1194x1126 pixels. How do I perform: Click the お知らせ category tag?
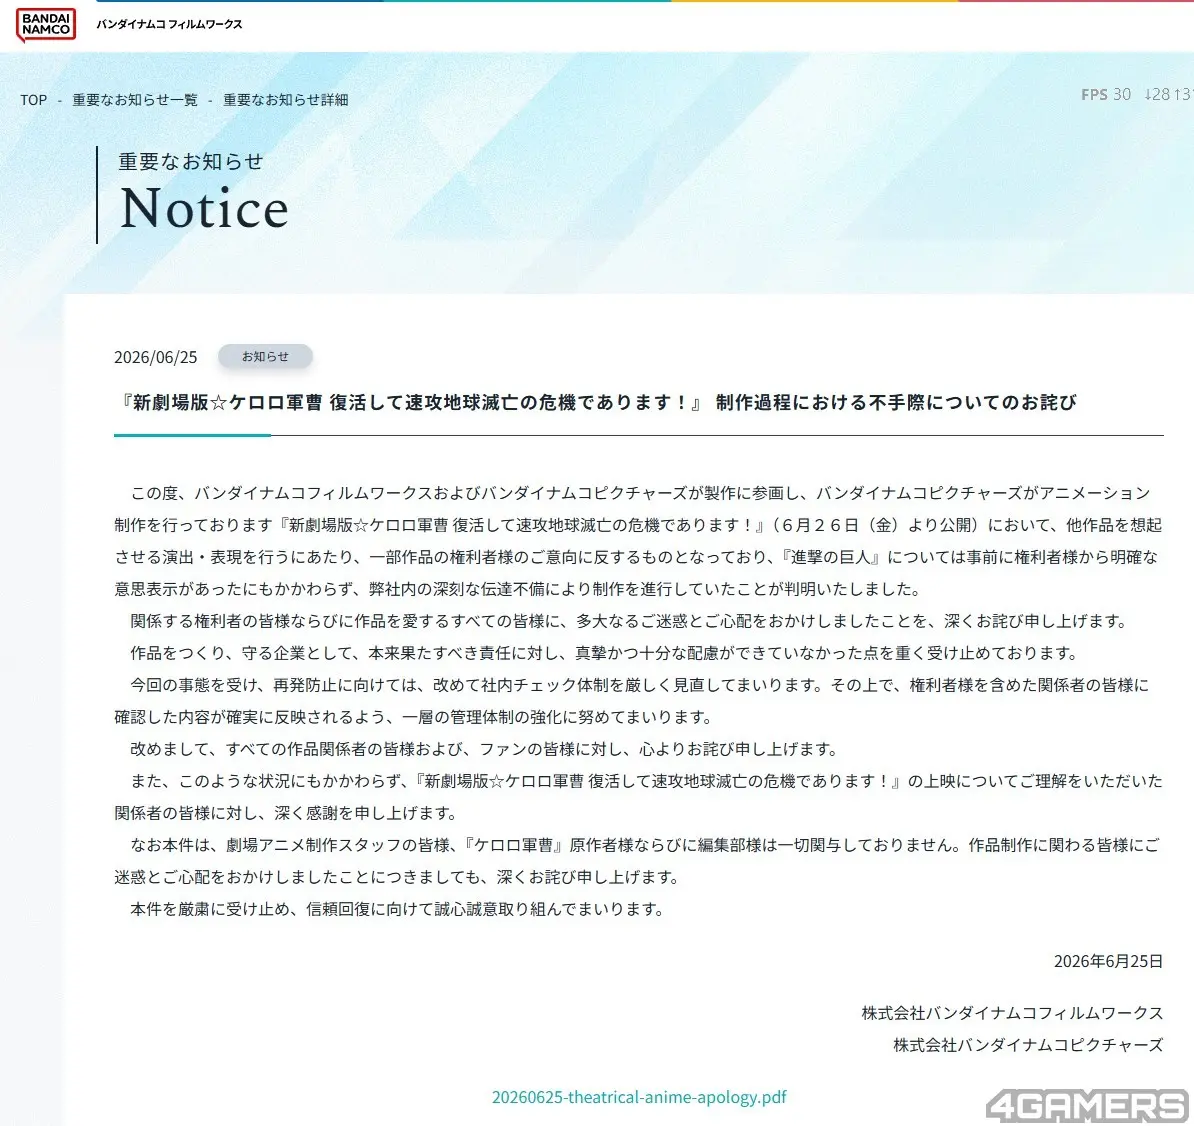click(x=265, y=356)
